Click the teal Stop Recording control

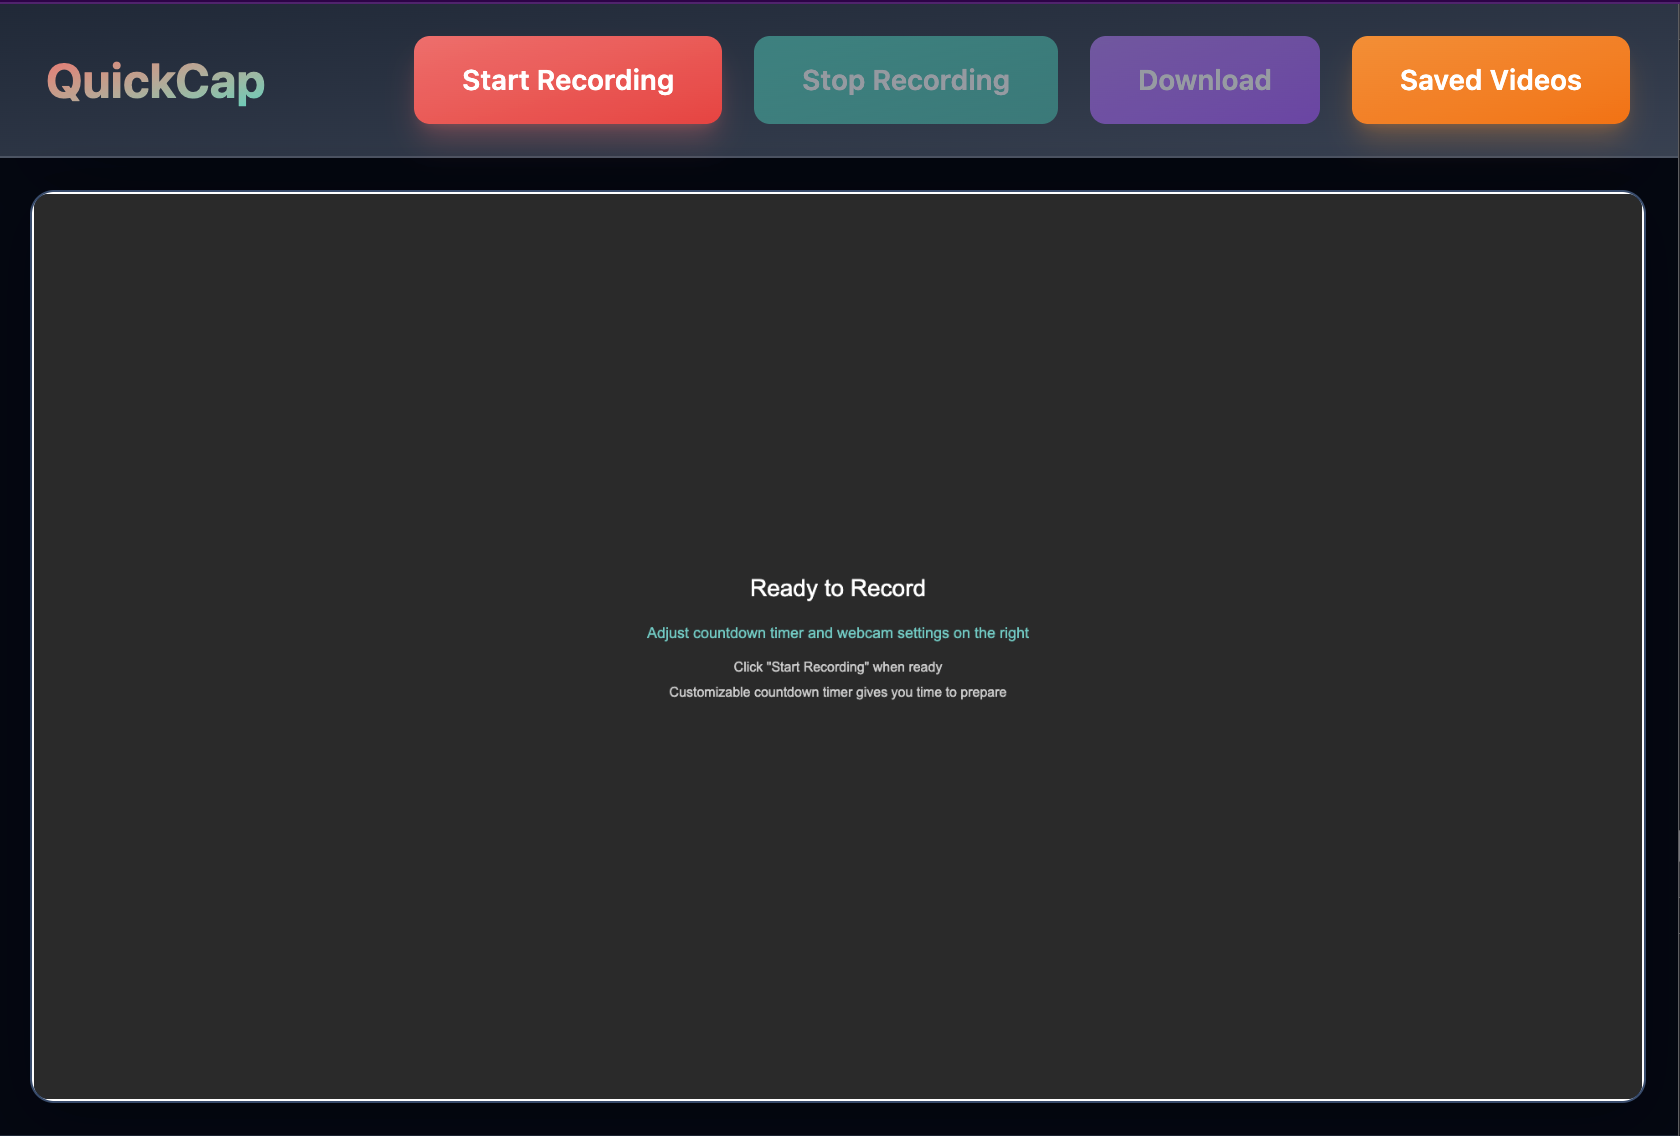pos(905,80)
